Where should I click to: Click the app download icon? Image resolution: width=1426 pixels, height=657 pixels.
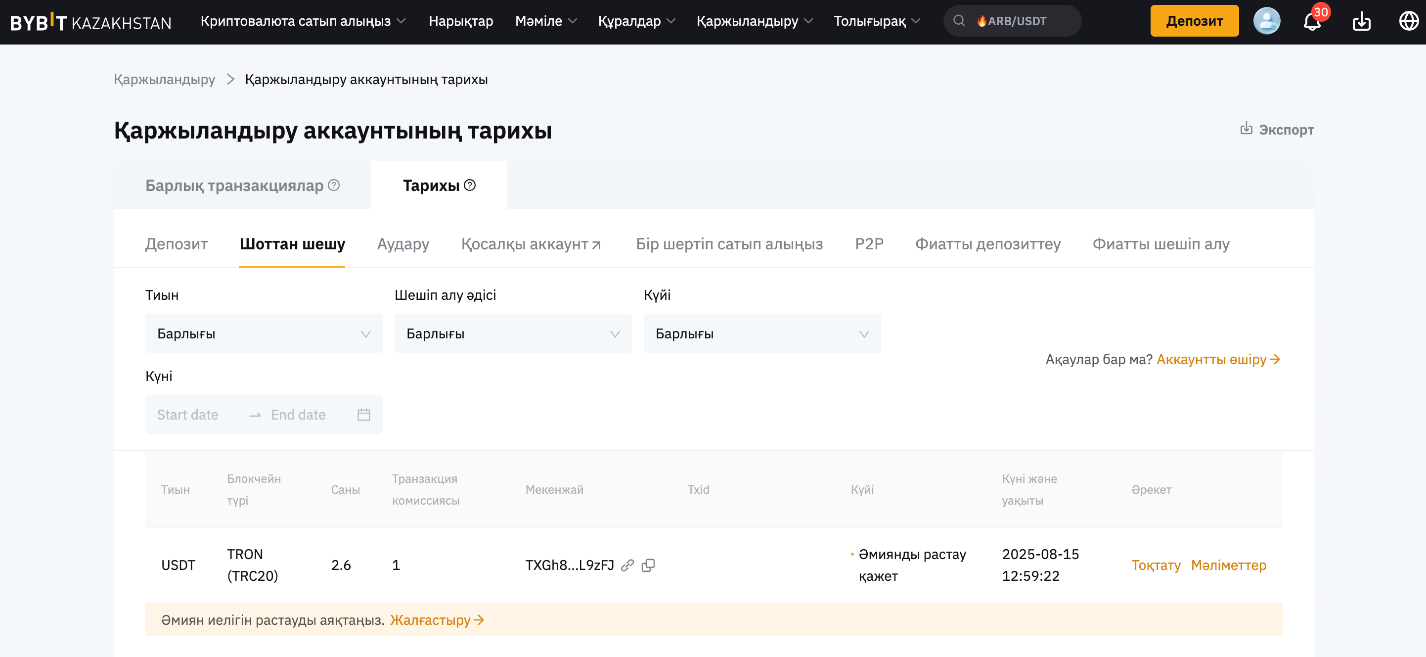click(x=1361, y=21)
